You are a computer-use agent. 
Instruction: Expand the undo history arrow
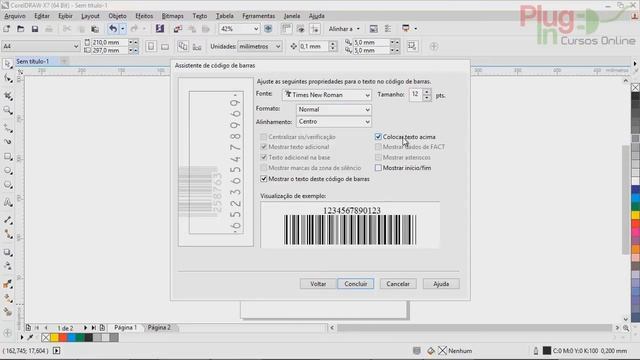point(122,29)
